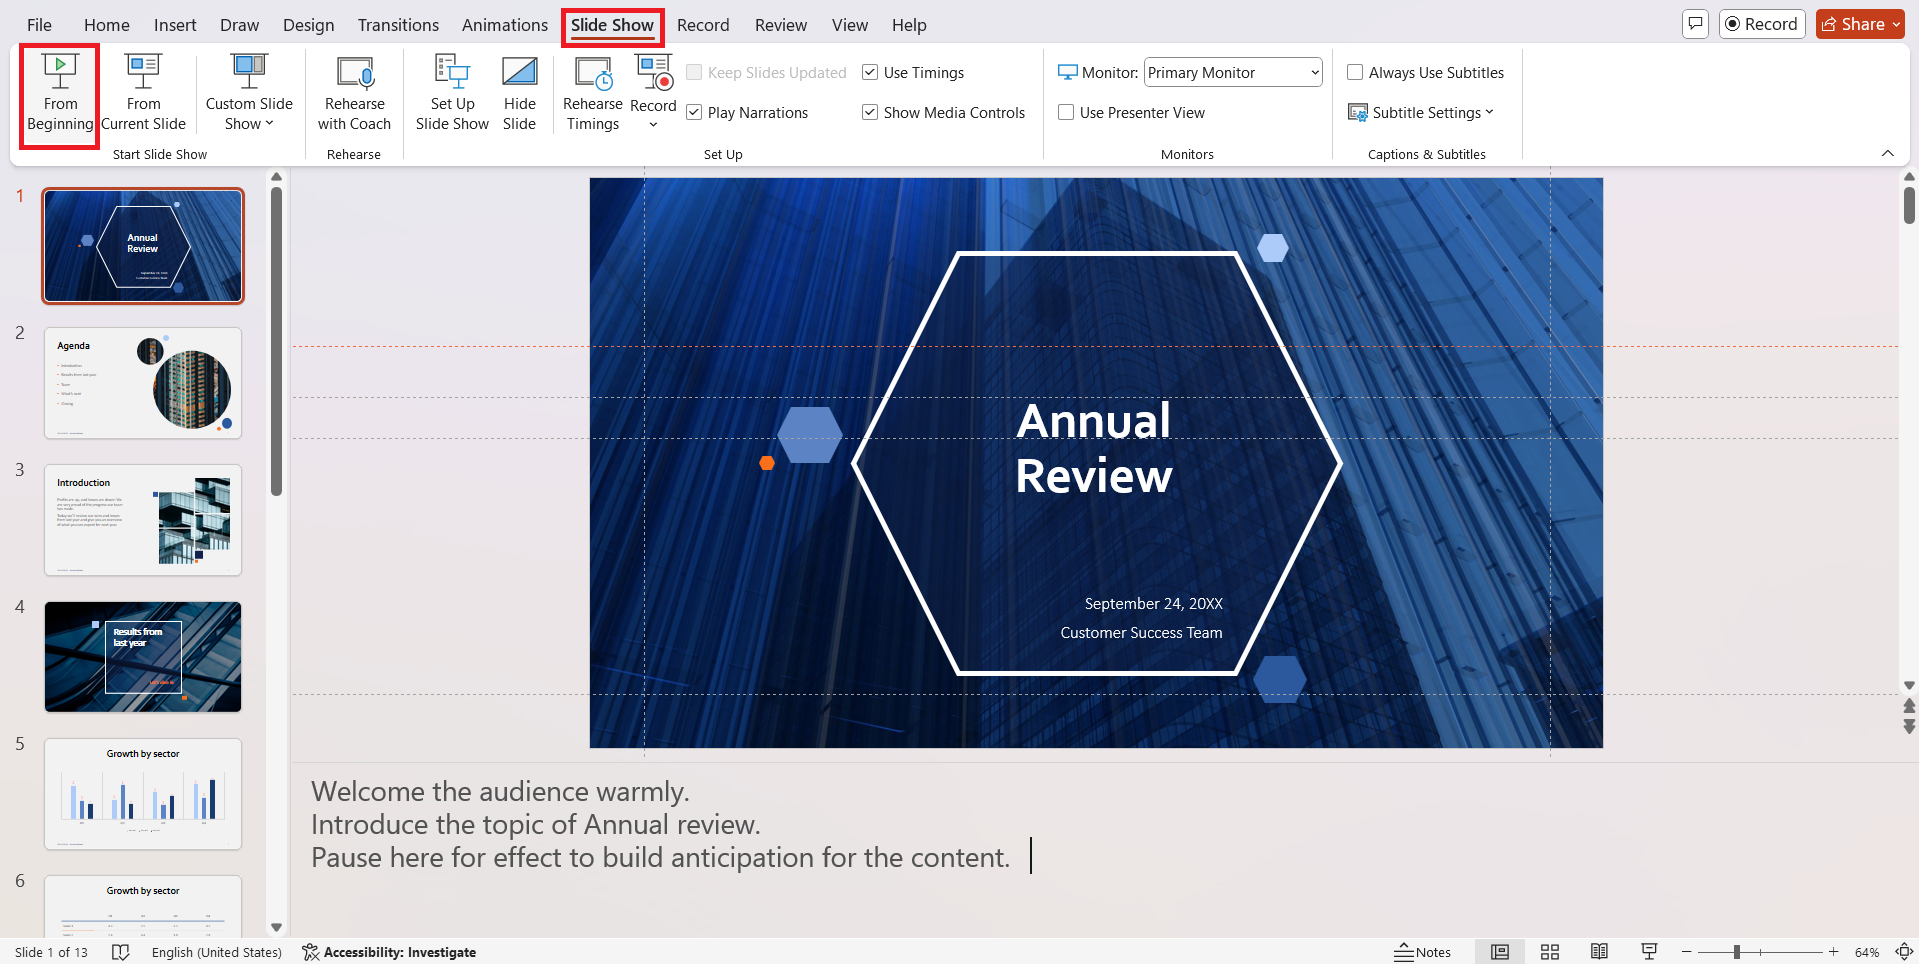
Task: Click in the speaker notes pane text
Action: 660,824
